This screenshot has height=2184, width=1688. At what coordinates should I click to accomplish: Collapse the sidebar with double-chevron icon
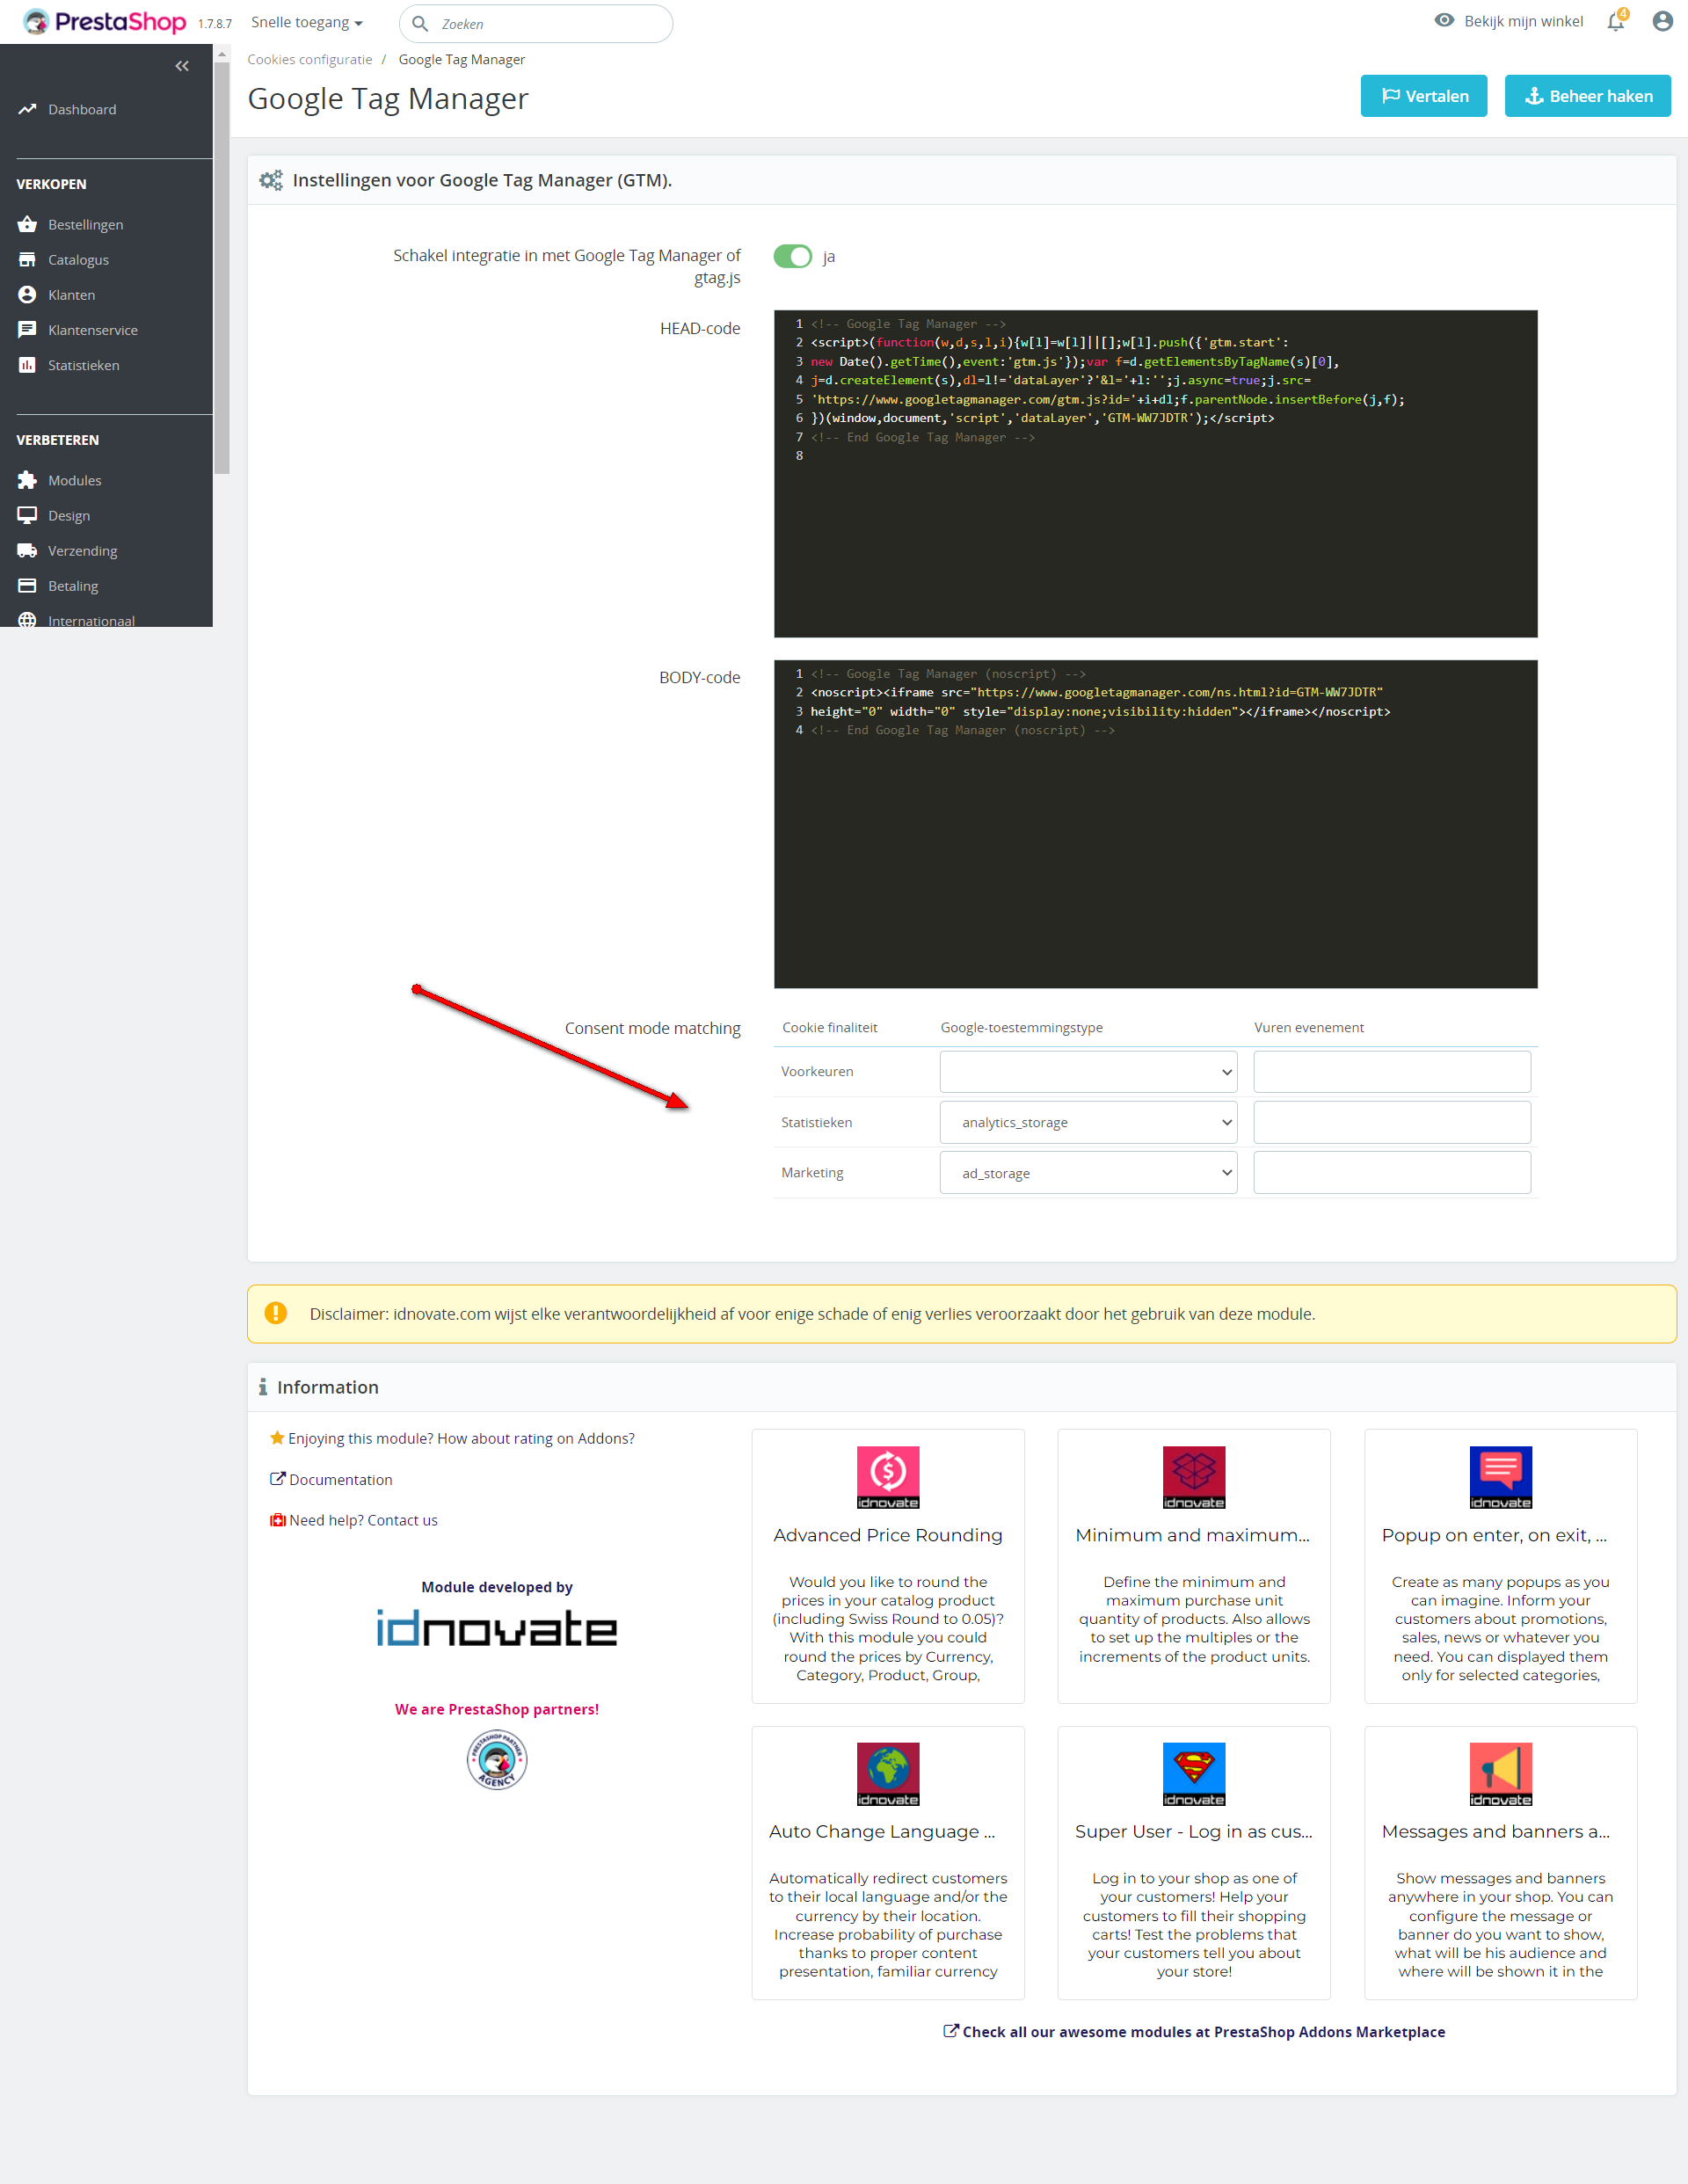(x=182, y=66)
